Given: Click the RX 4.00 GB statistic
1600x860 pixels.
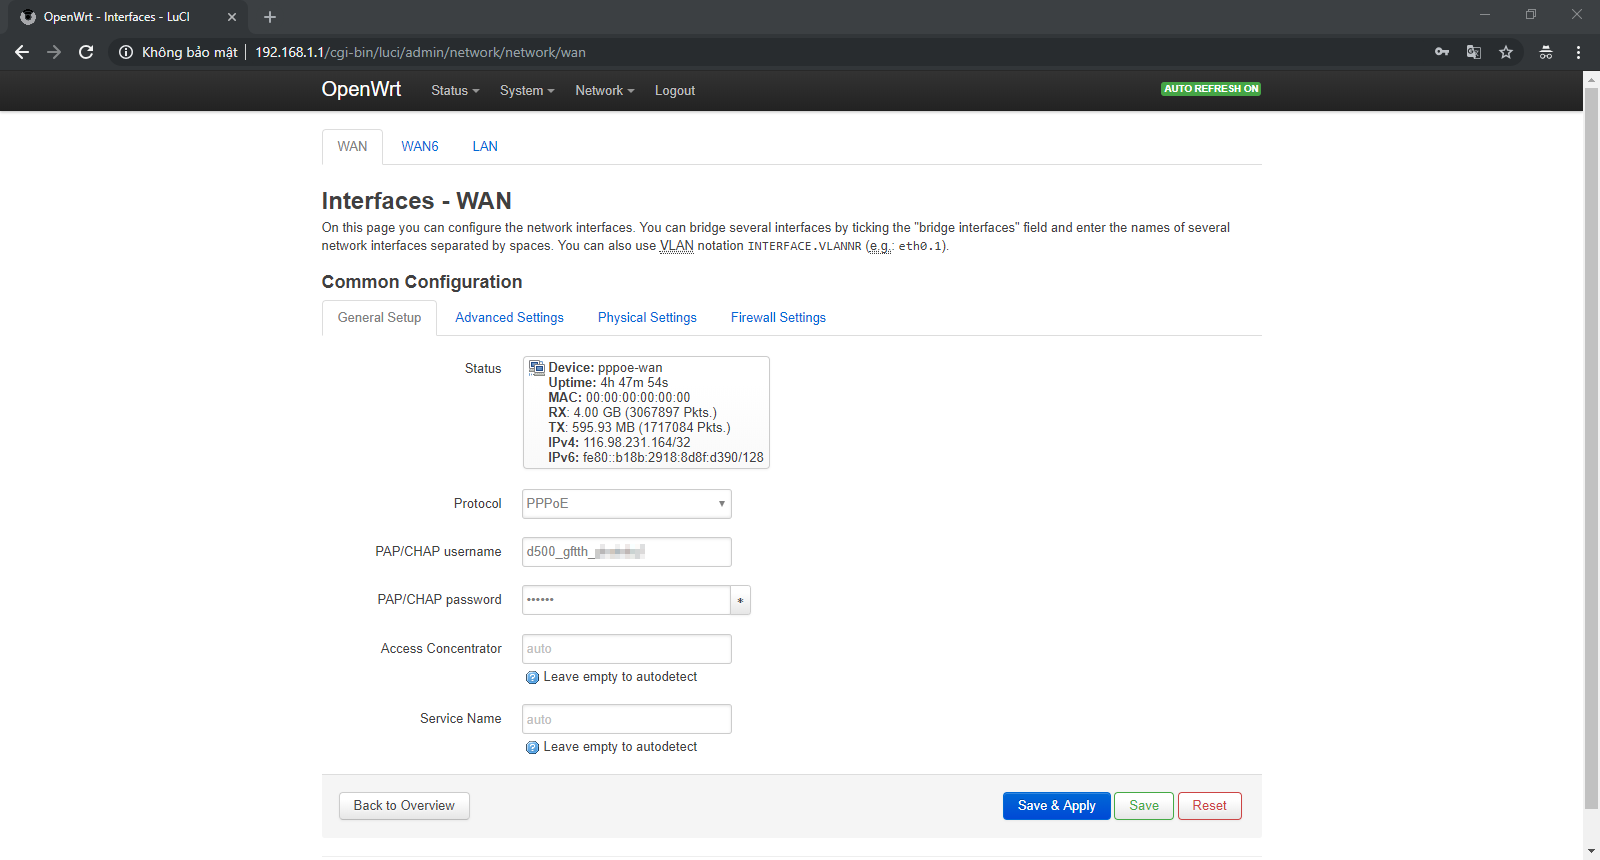Looking at the screenshot, I should tap(632, 412).
